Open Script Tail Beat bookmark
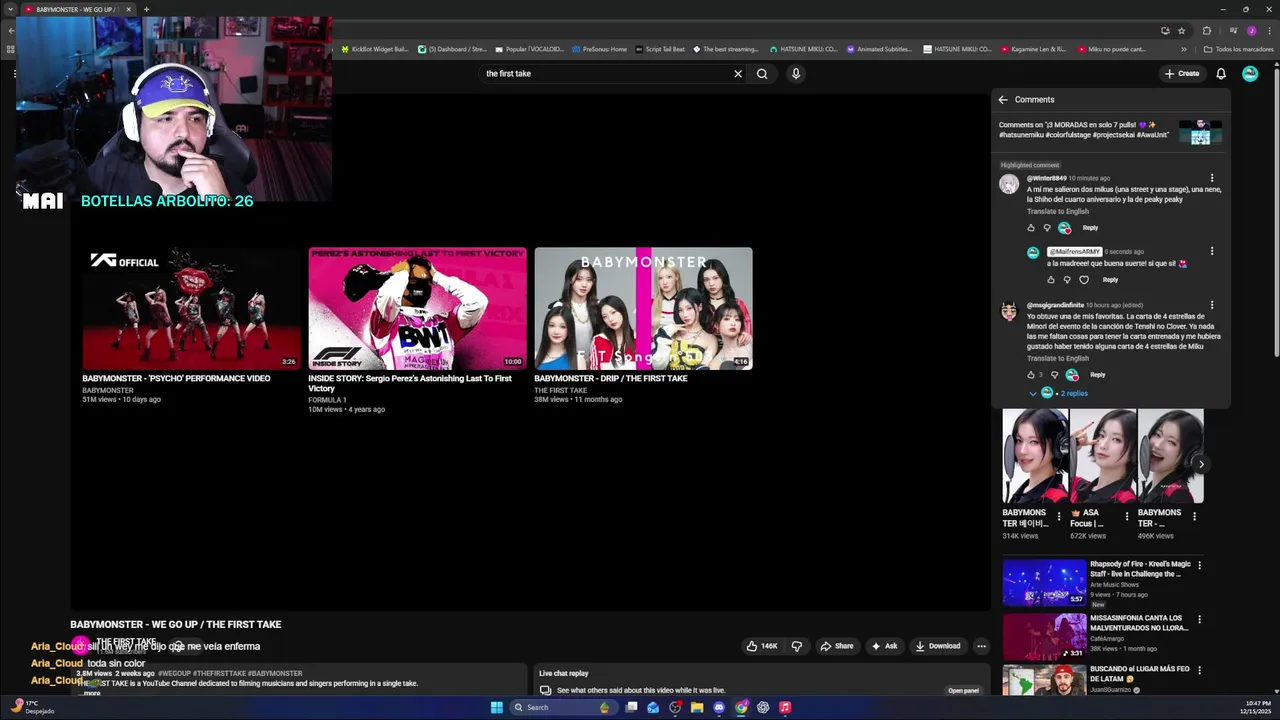The height and width of the screenshot is (720, 1280). [661, 49]
